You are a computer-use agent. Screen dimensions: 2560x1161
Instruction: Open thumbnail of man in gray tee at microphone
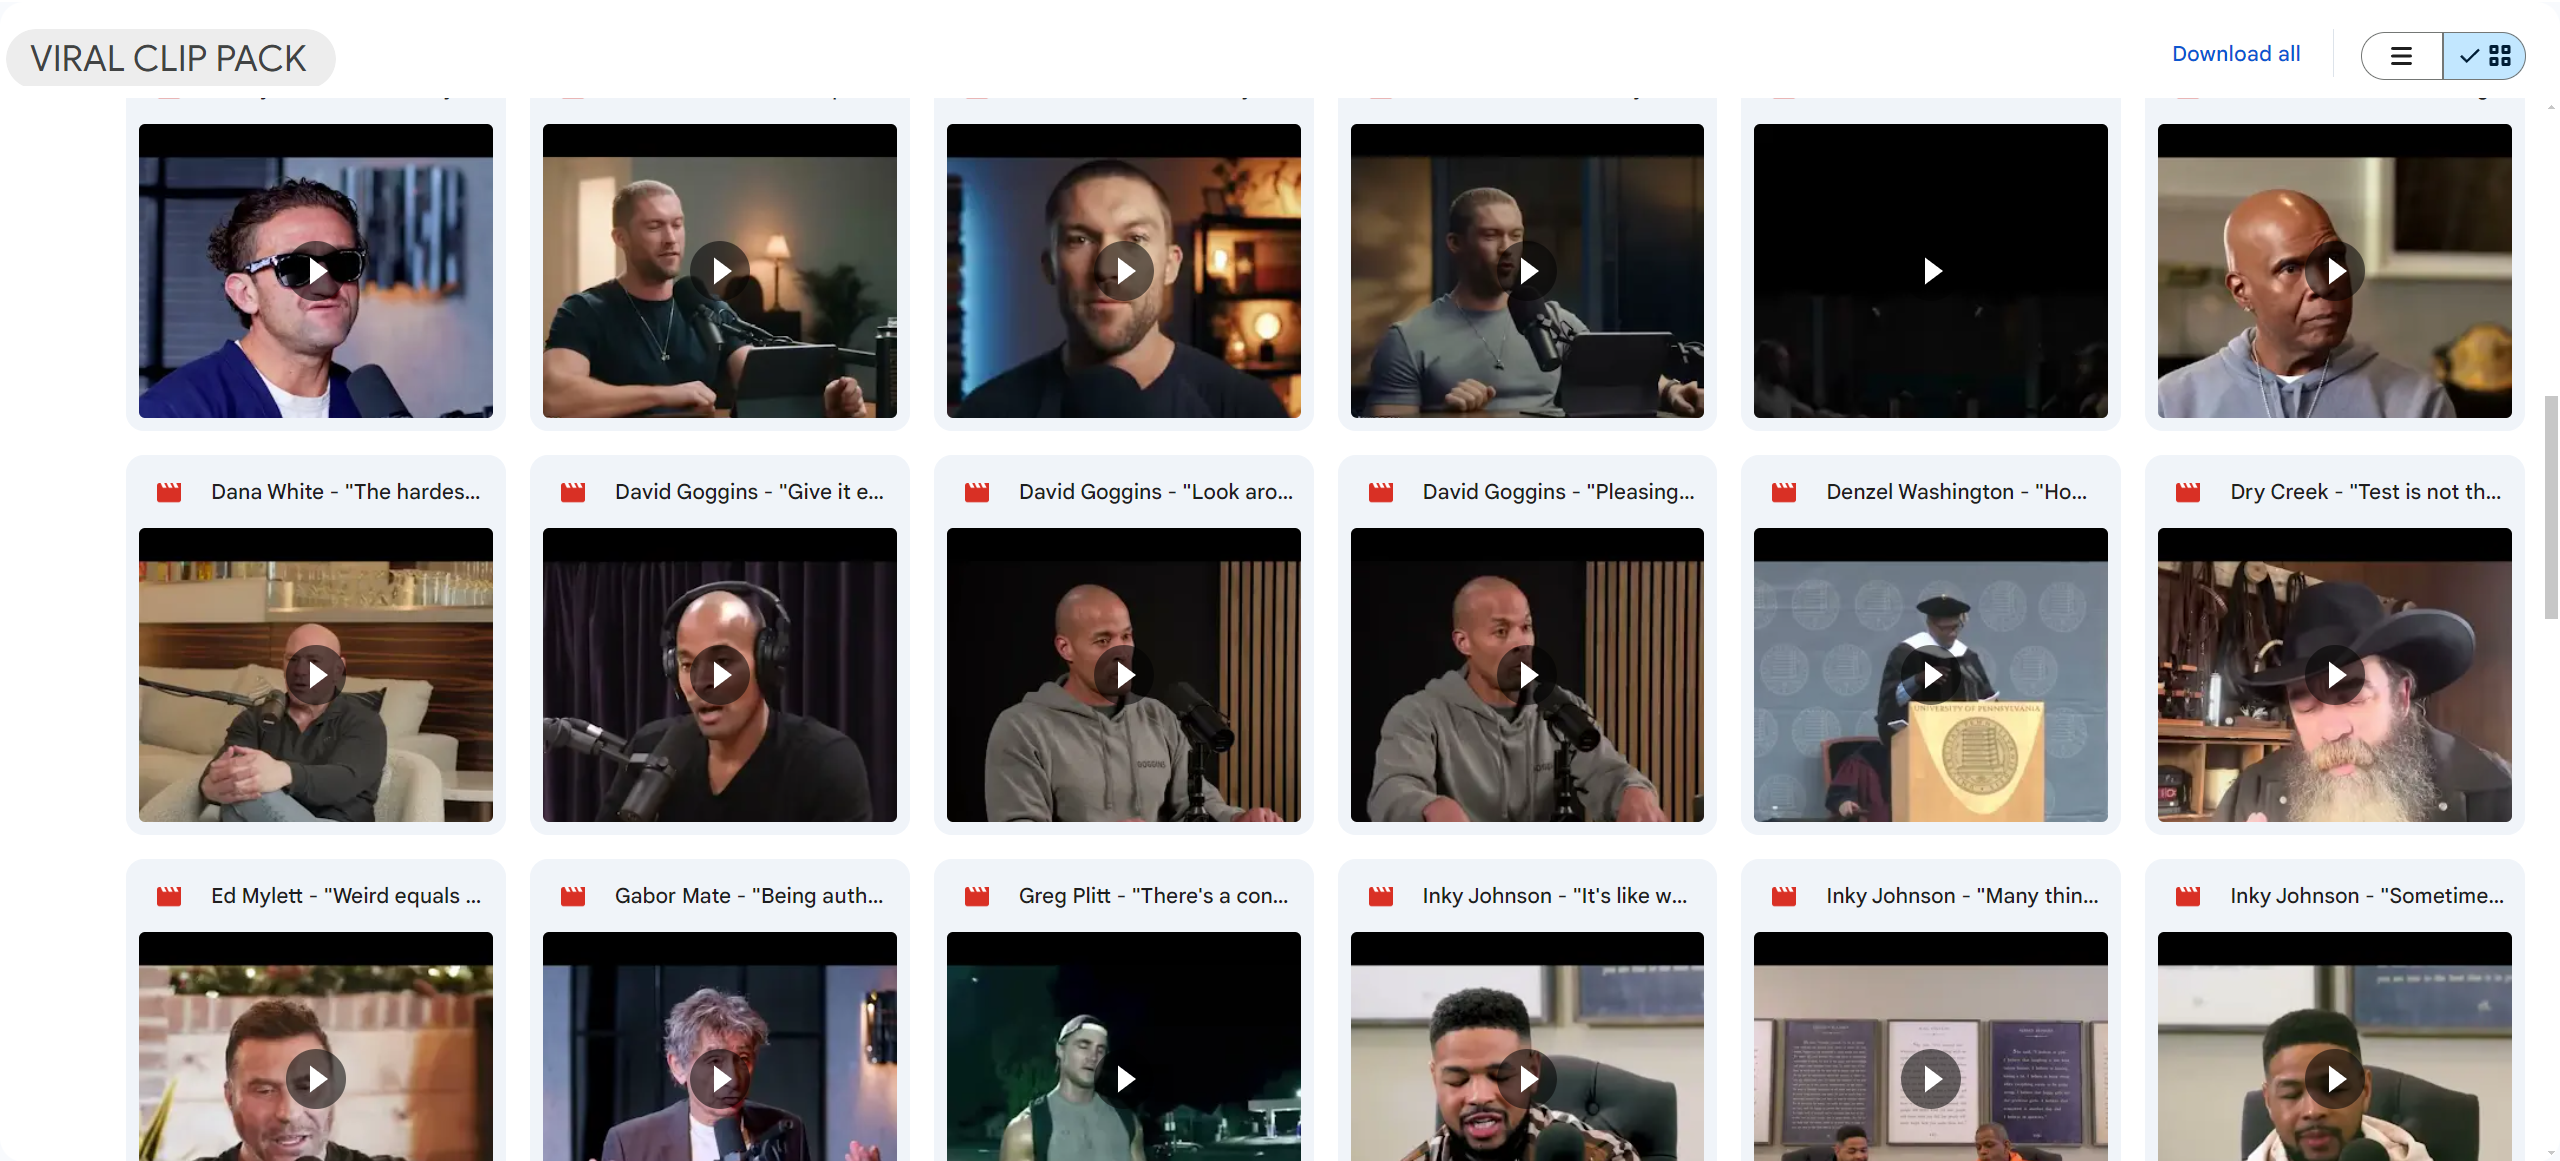[x=1527, y=271]
